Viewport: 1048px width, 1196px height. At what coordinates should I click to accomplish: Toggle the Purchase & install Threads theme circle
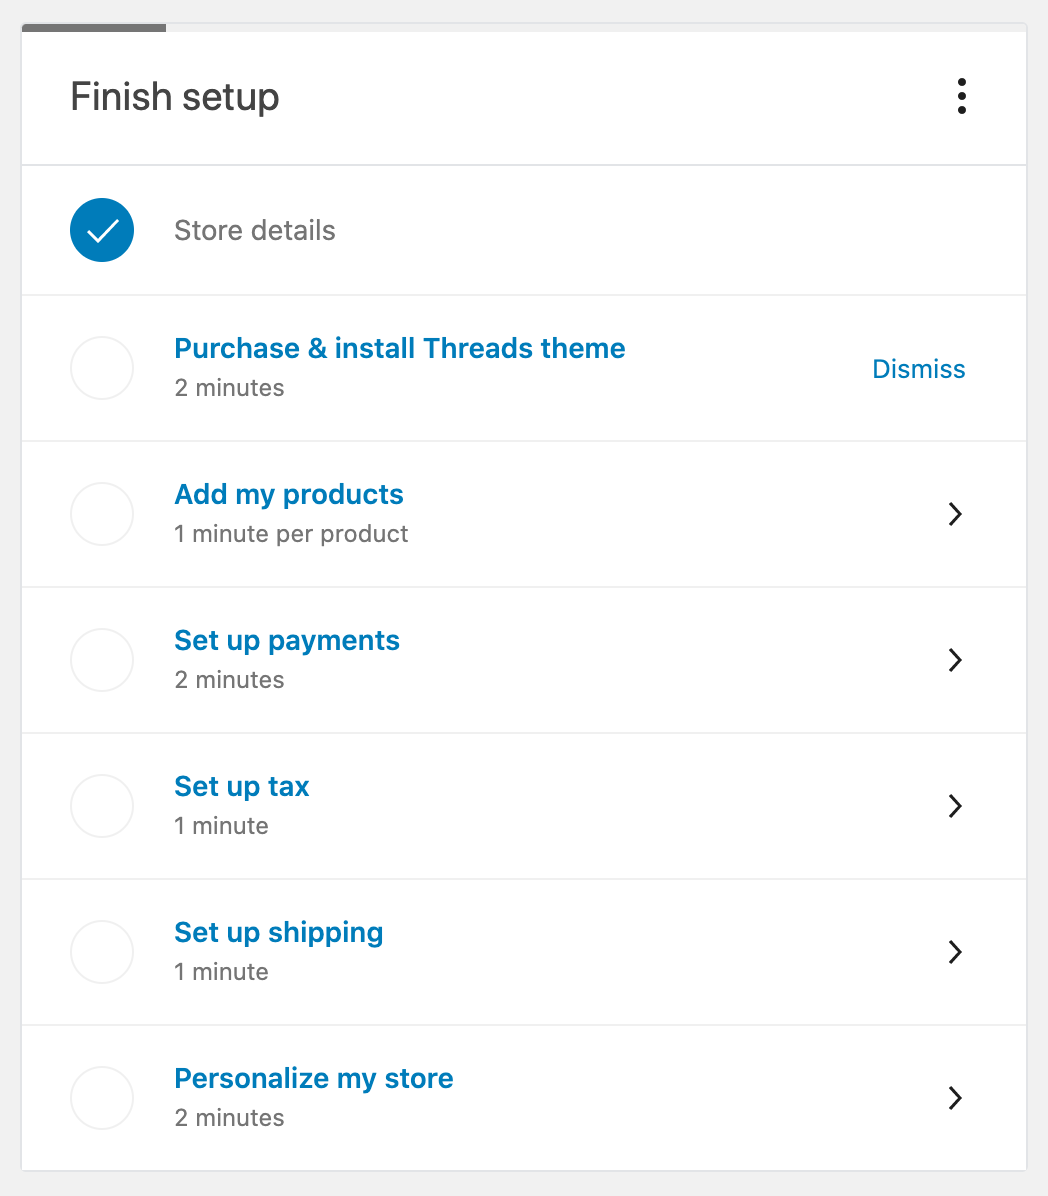(x=102, y=368)
